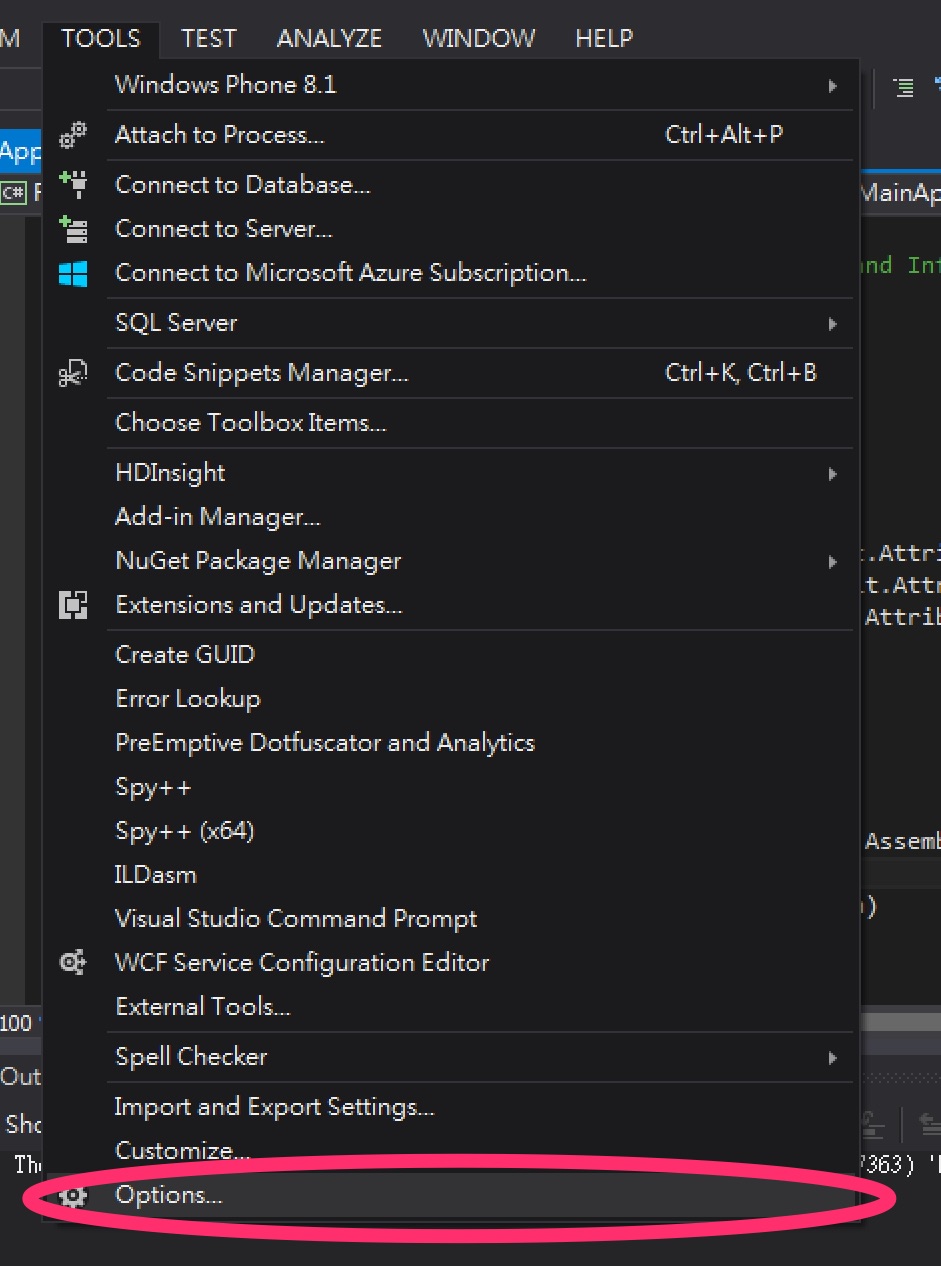The height and width of the screenshot is (1266, 941).
Task: Open the TEST menu
Action: point(208,39)
